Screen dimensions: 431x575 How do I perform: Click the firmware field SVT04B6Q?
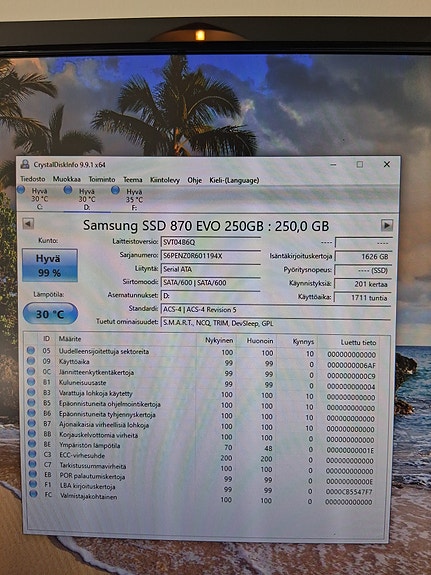(x=211, y=242)
